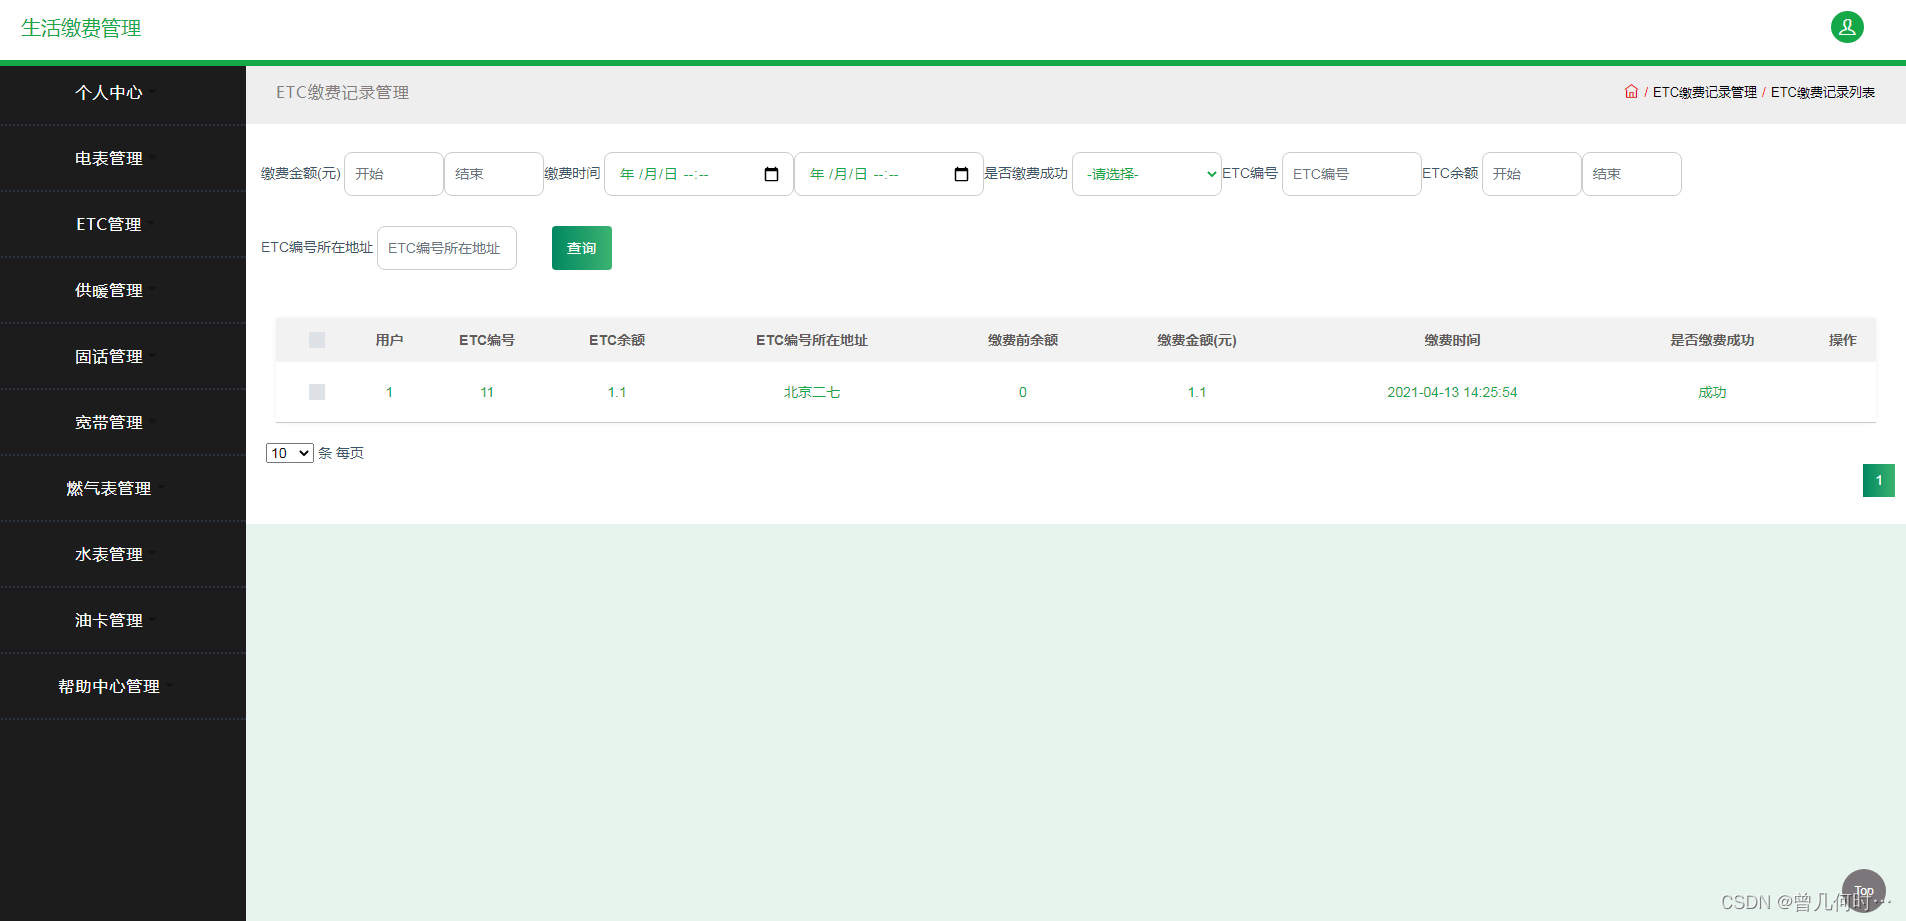Expand the 燃气表管理 sidebar menu
Image resolution: width=1906 pixels, height=921 pixels.
tap(109, 489)
